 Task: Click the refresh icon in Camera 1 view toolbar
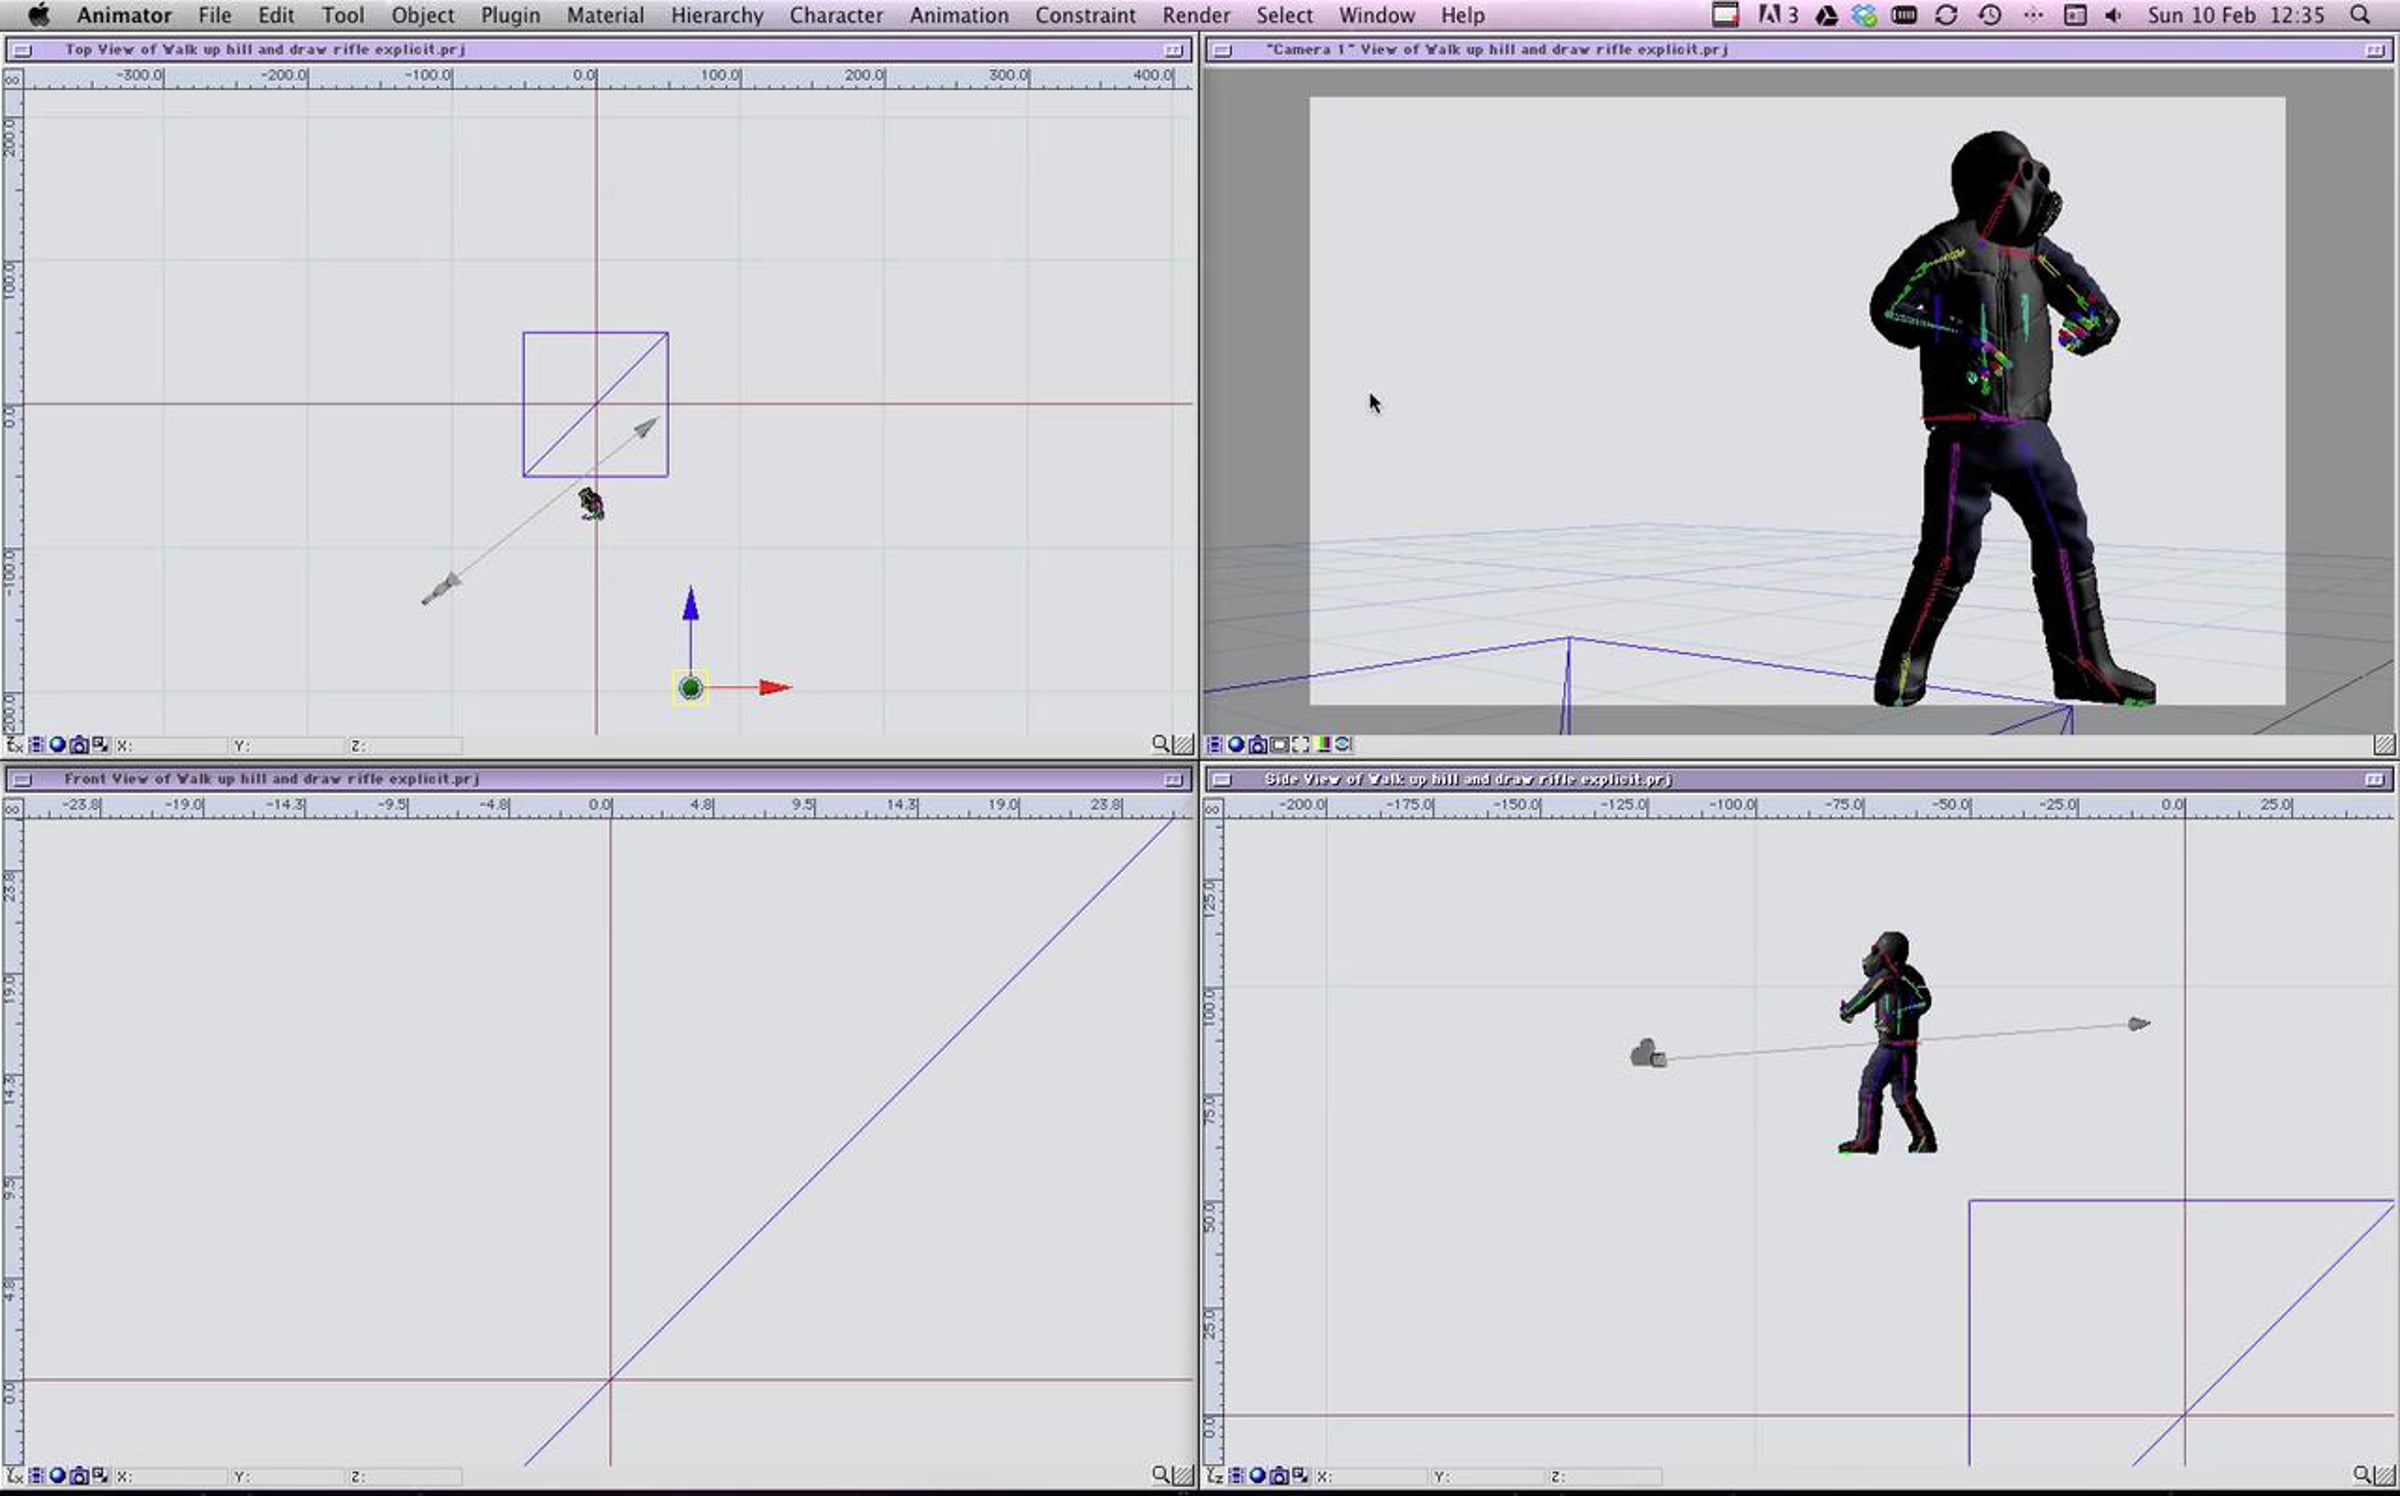pyautogui.click(x=1343, y=744)
